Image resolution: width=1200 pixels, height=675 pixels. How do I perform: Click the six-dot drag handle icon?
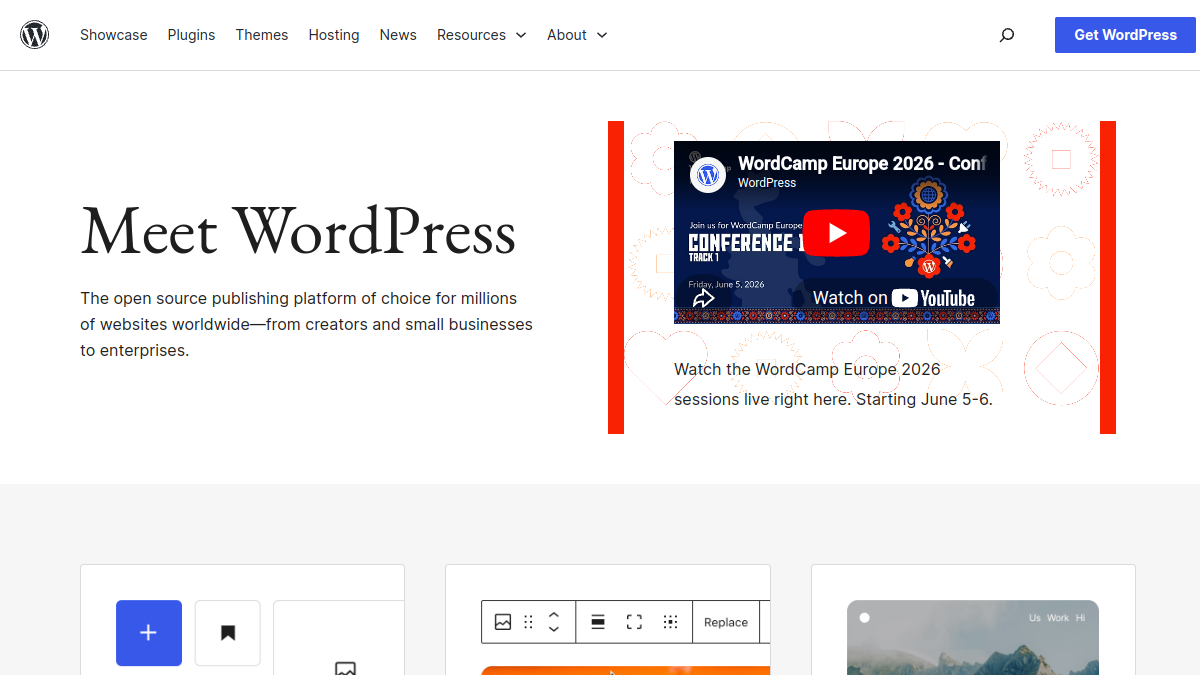pos(529,622)
